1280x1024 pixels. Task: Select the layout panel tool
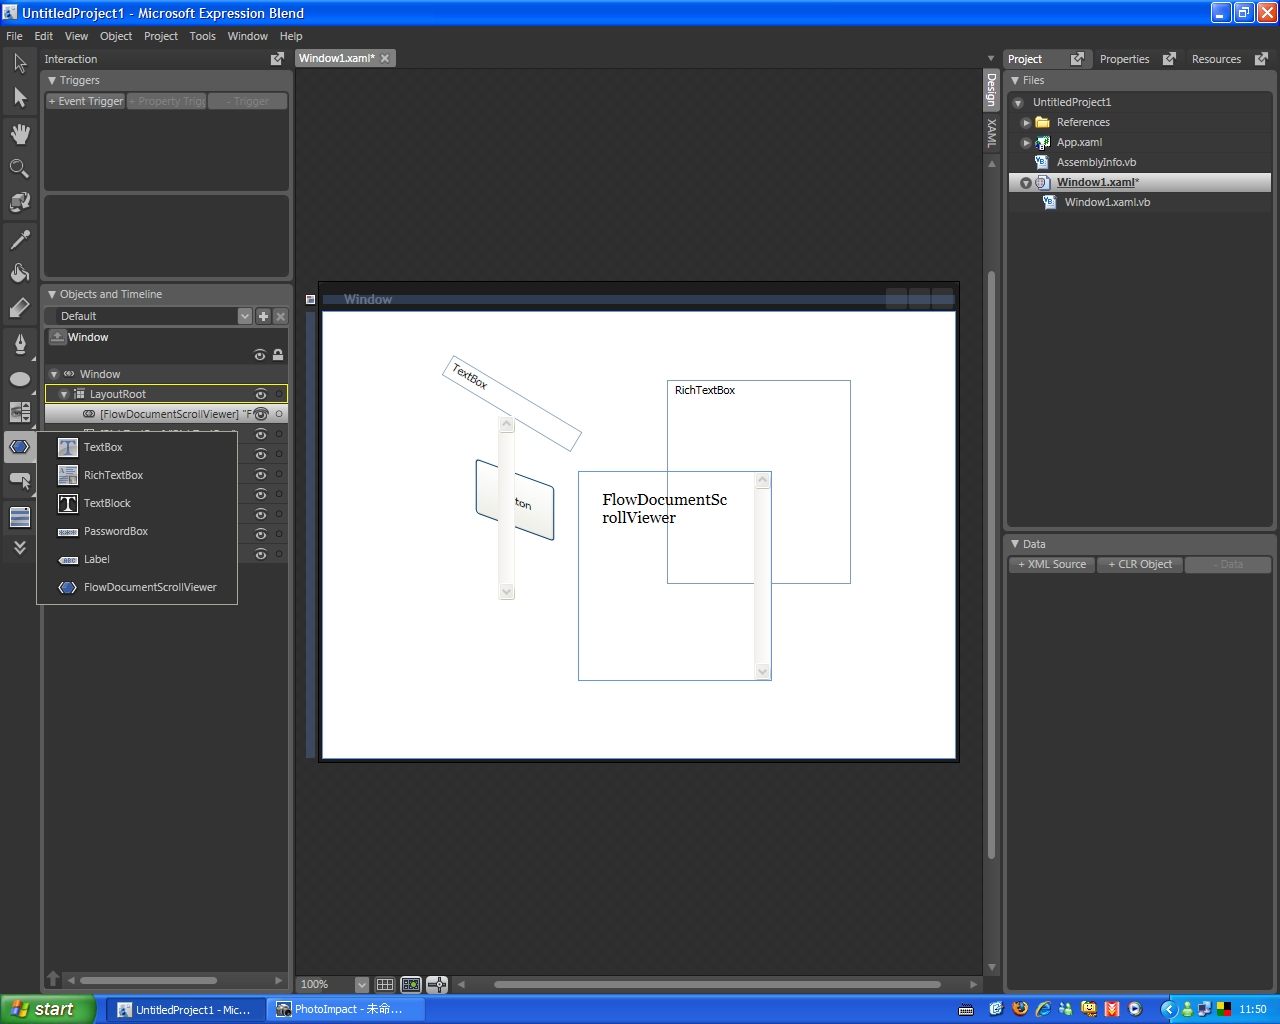(x=20, y=412)
